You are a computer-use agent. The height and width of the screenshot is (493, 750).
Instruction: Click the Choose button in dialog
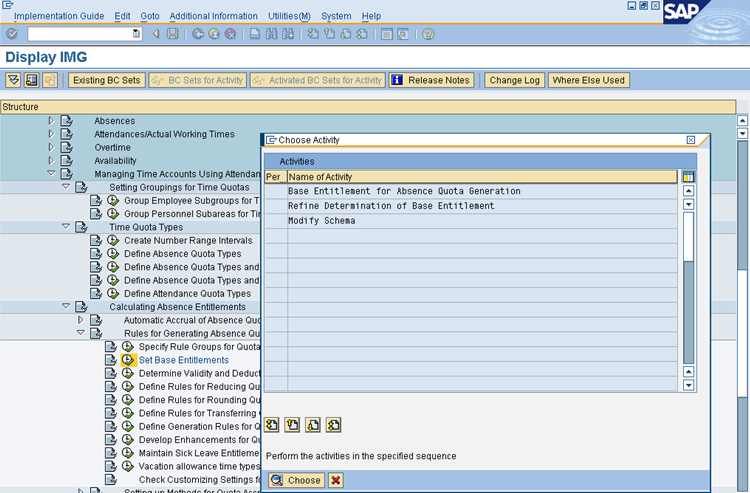pyautogui.click(x=297, y=480)
